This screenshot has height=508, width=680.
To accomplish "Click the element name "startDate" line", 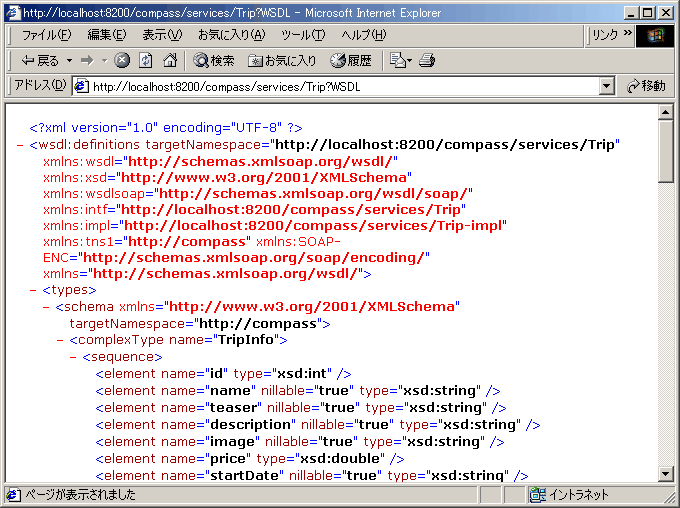I will 312,475.
